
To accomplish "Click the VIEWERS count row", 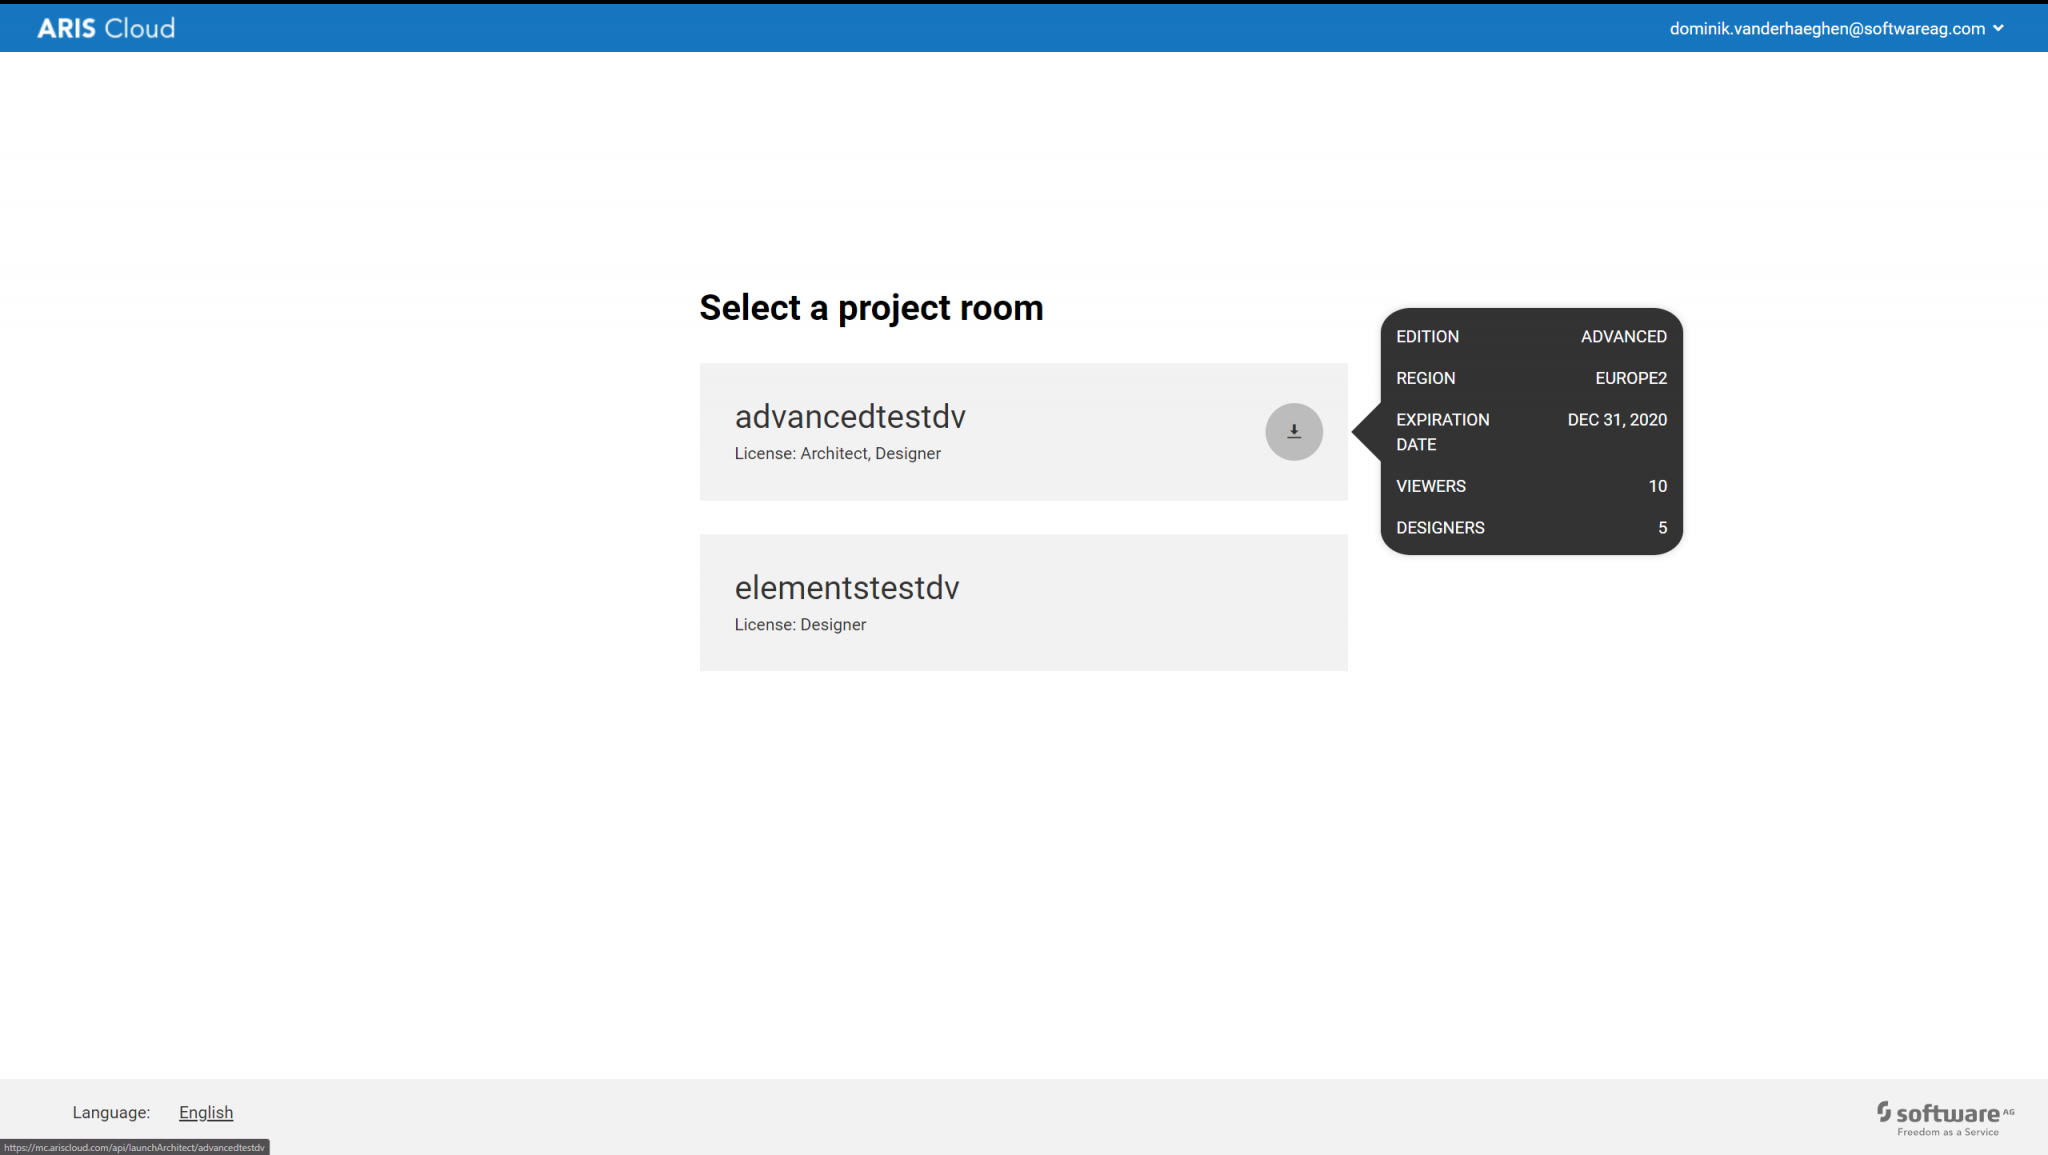I will click(x=1531, y=486).
